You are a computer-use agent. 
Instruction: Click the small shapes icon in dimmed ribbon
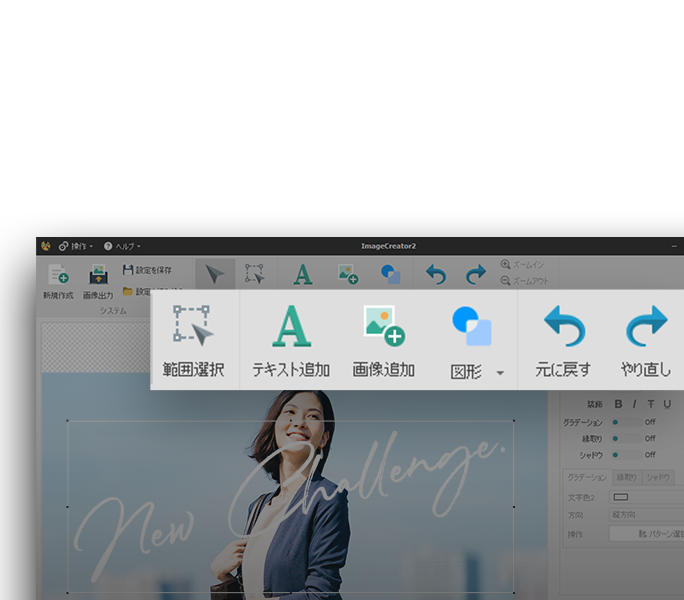pyautogui.click(x=391, y=274)
